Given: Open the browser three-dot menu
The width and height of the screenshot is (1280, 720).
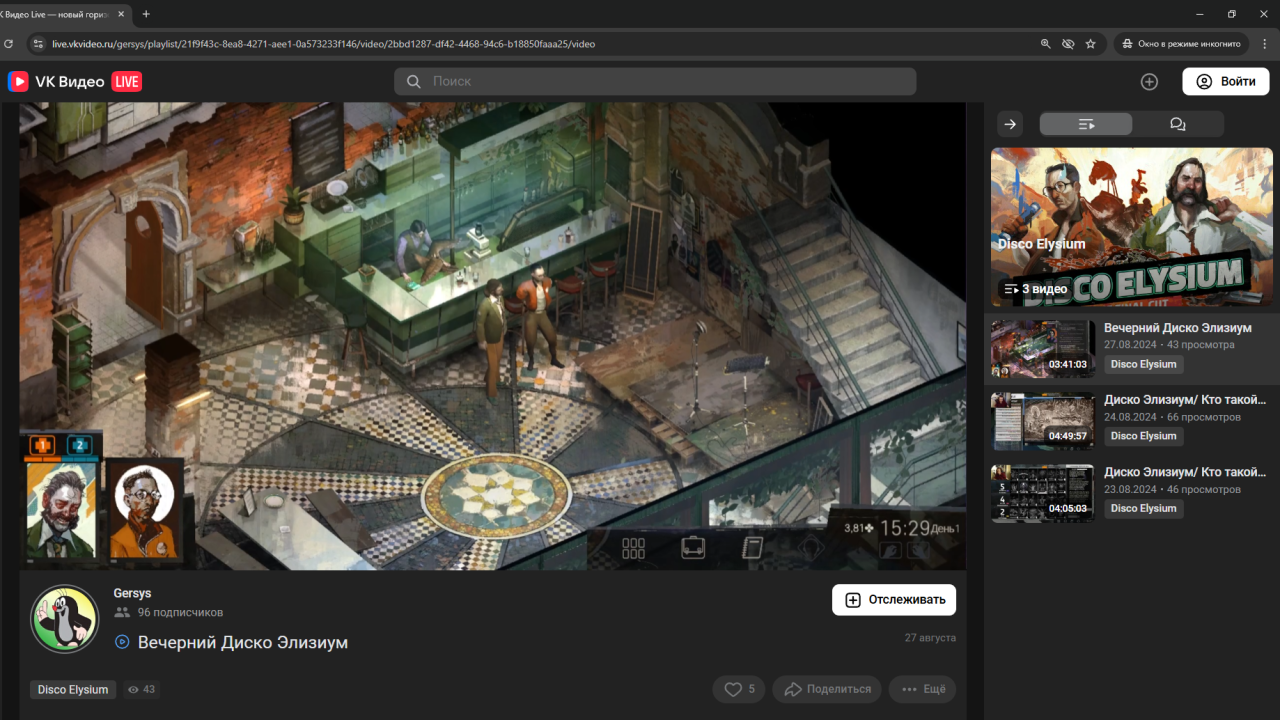Looking at the screenshot, I should [x=1265, y=44].
